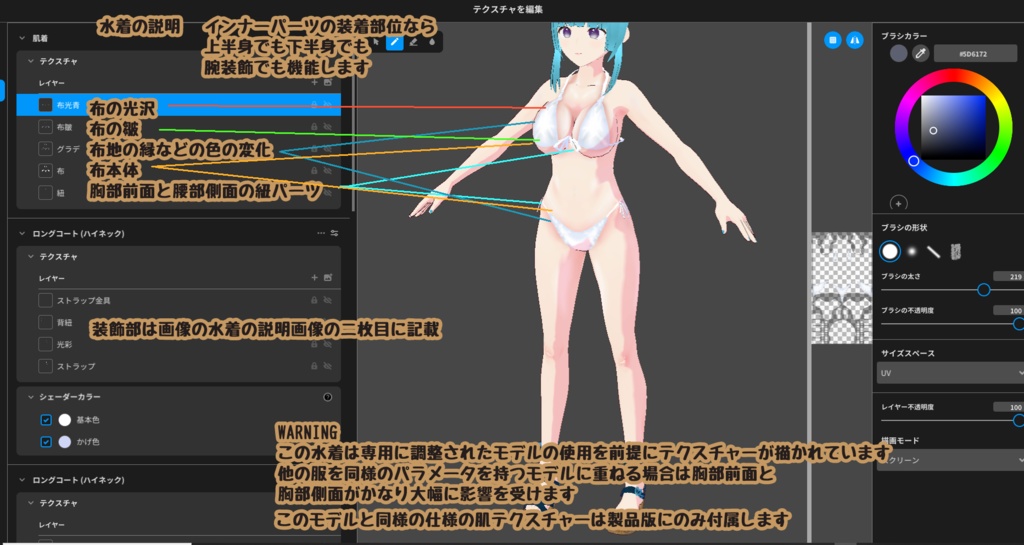The width and height of the screenshot is (1024, 545).
Task: Click the ブラシの太さ slider handle
Action: coord(984,290)
